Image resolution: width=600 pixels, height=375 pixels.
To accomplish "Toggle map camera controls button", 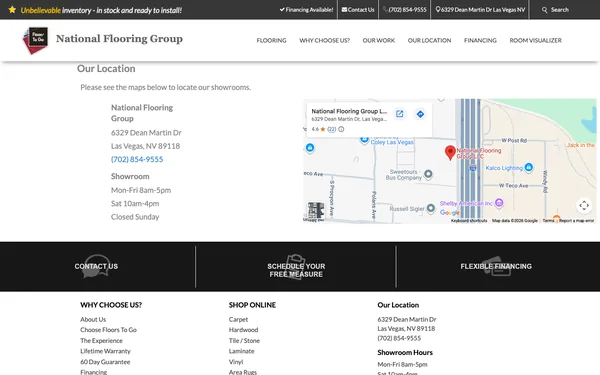I will (x=584, y=205).
